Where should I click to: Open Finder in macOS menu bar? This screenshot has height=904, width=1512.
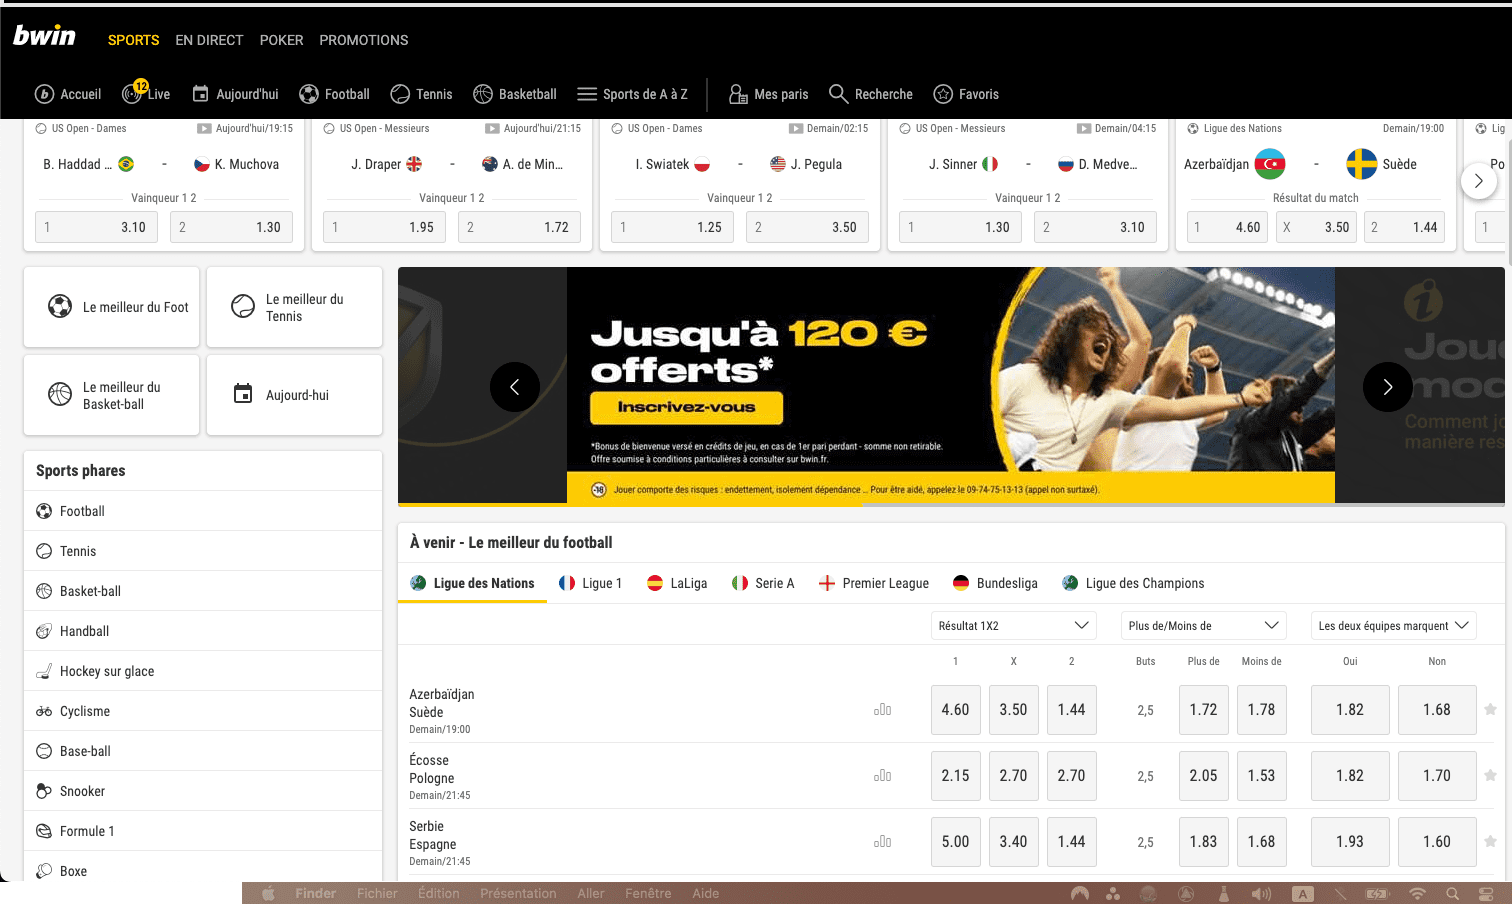[x=315, y=893]
